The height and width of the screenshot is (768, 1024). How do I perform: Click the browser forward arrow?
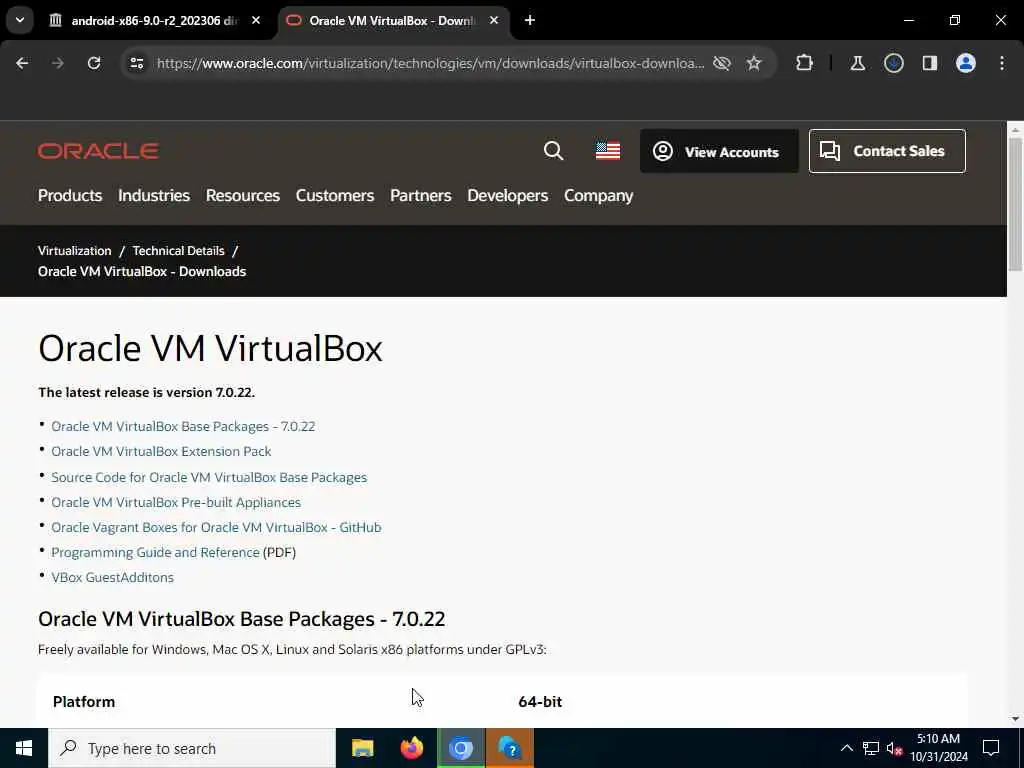tap(58, 63)
